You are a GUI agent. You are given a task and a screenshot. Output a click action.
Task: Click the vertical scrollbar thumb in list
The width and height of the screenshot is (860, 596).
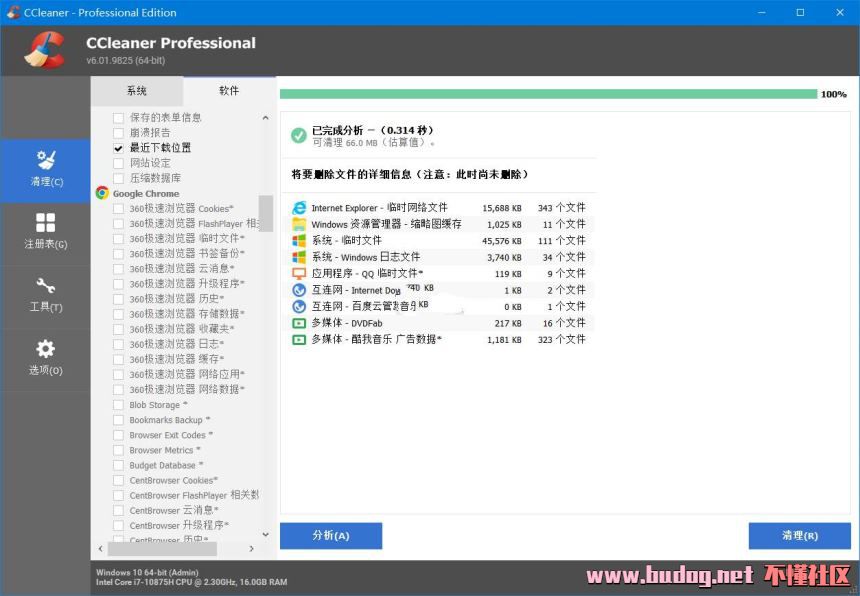coord(265,213)
